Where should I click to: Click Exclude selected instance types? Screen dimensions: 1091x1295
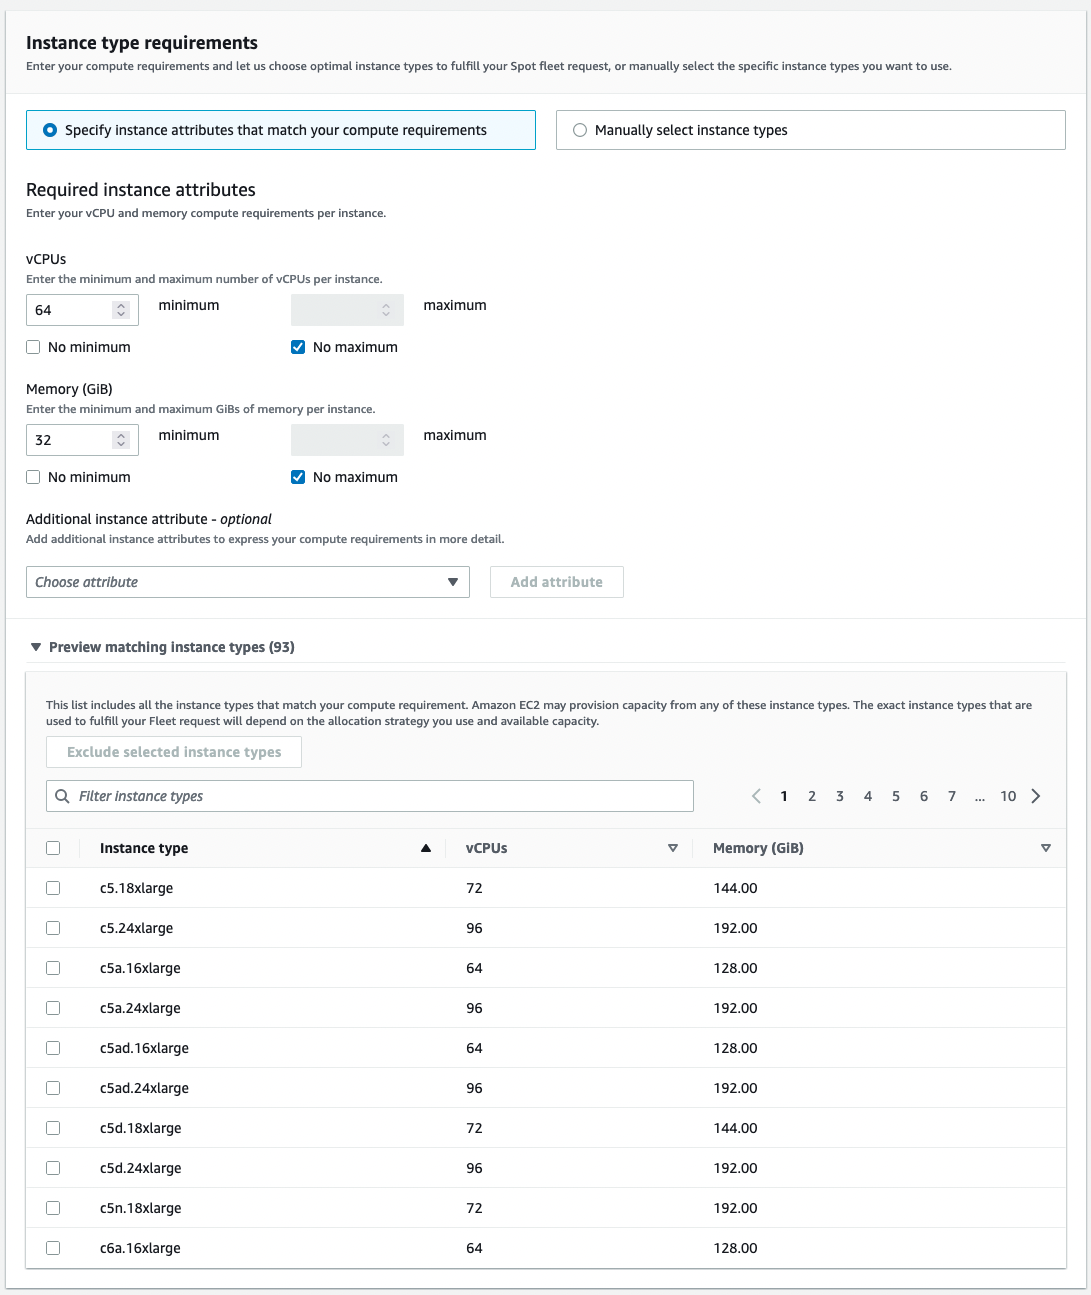(x=173, y=751)
